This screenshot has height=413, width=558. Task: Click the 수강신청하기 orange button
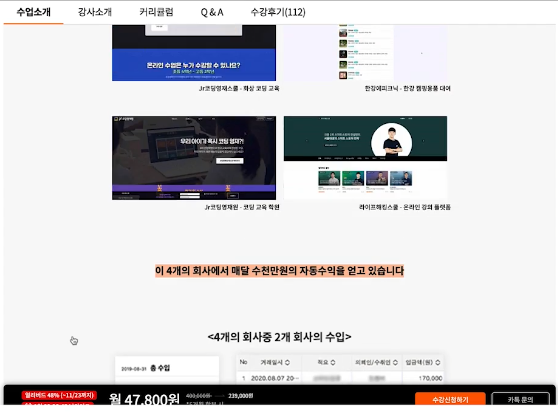tap(450, 399)
